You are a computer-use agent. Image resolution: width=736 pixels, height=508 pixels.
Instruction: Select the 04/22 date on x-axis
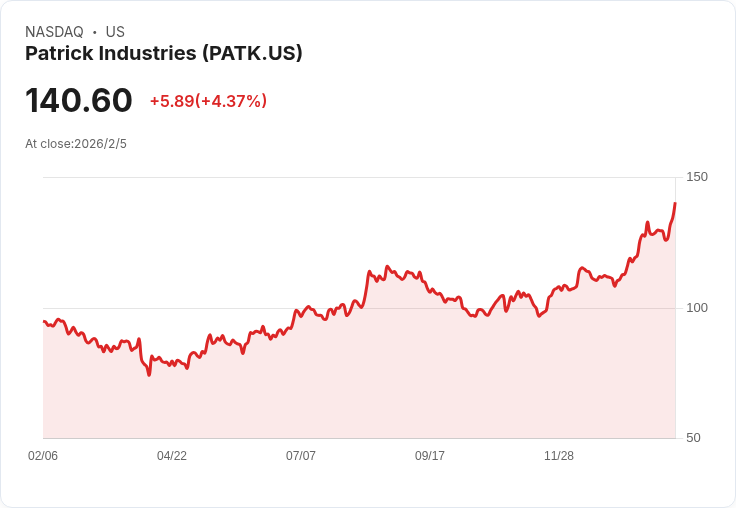(x=172, y=456)
